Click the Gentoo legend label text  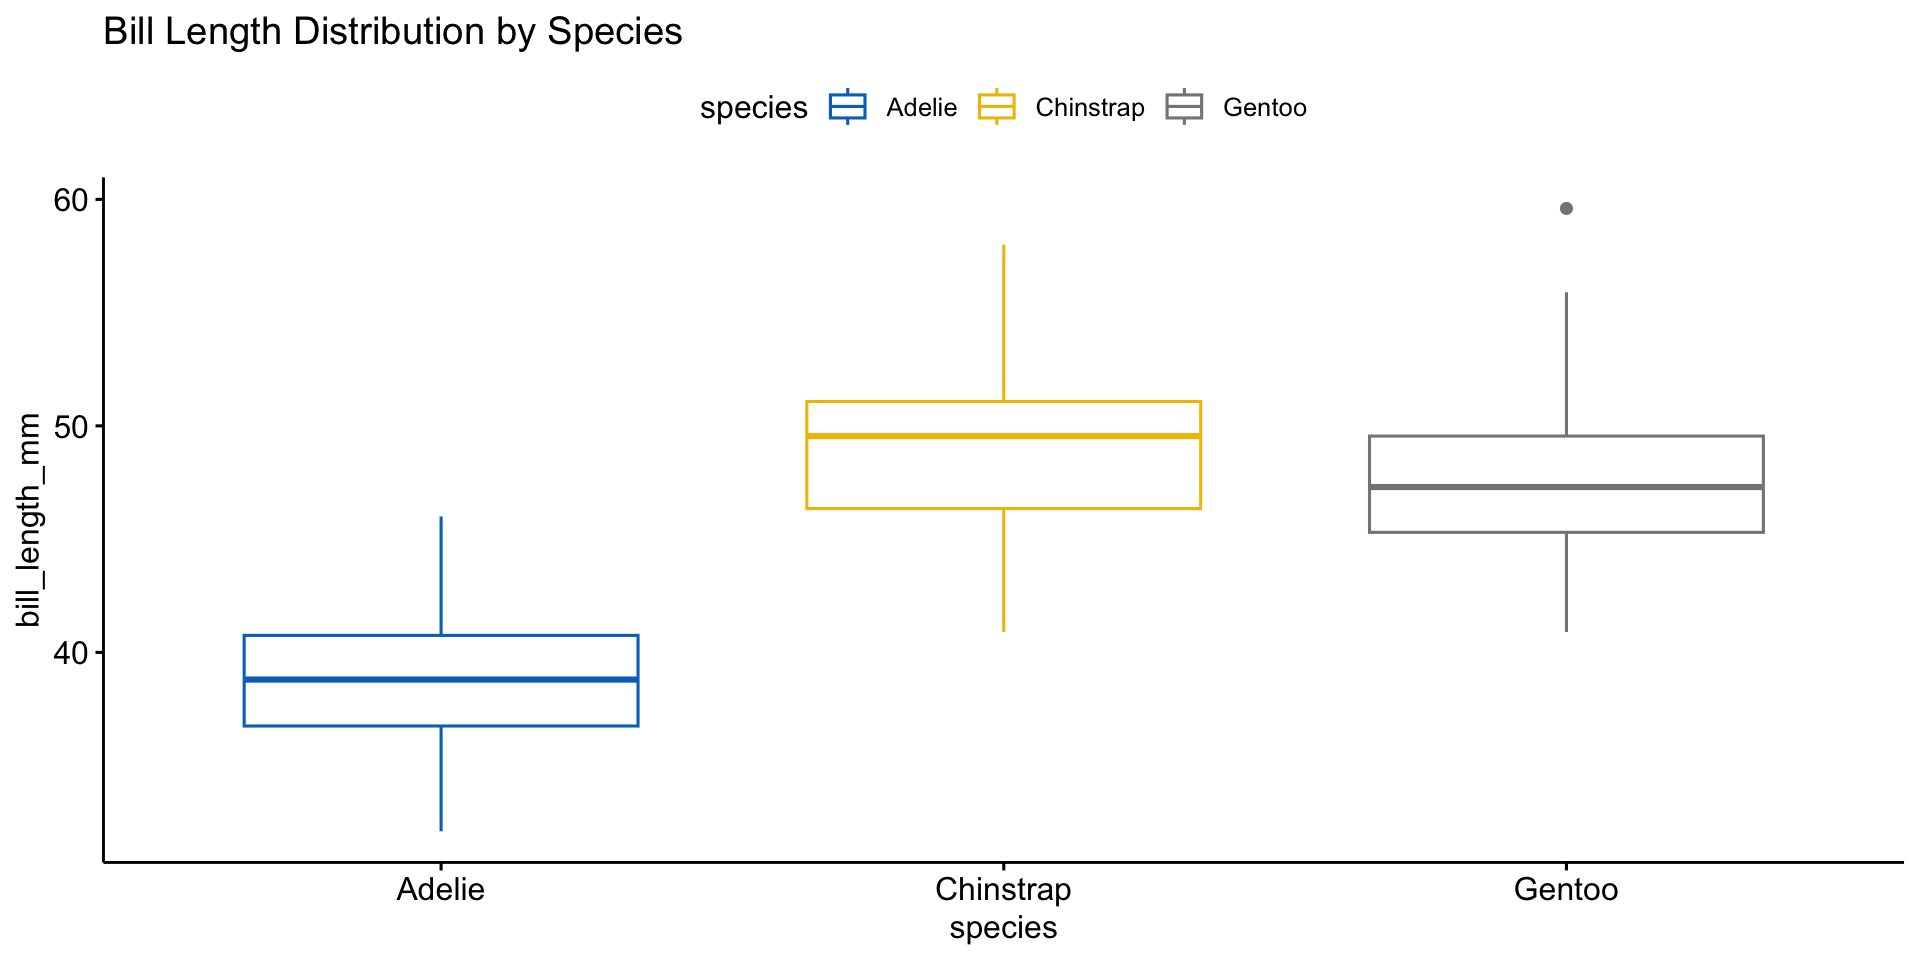[x=1264, y=108]
